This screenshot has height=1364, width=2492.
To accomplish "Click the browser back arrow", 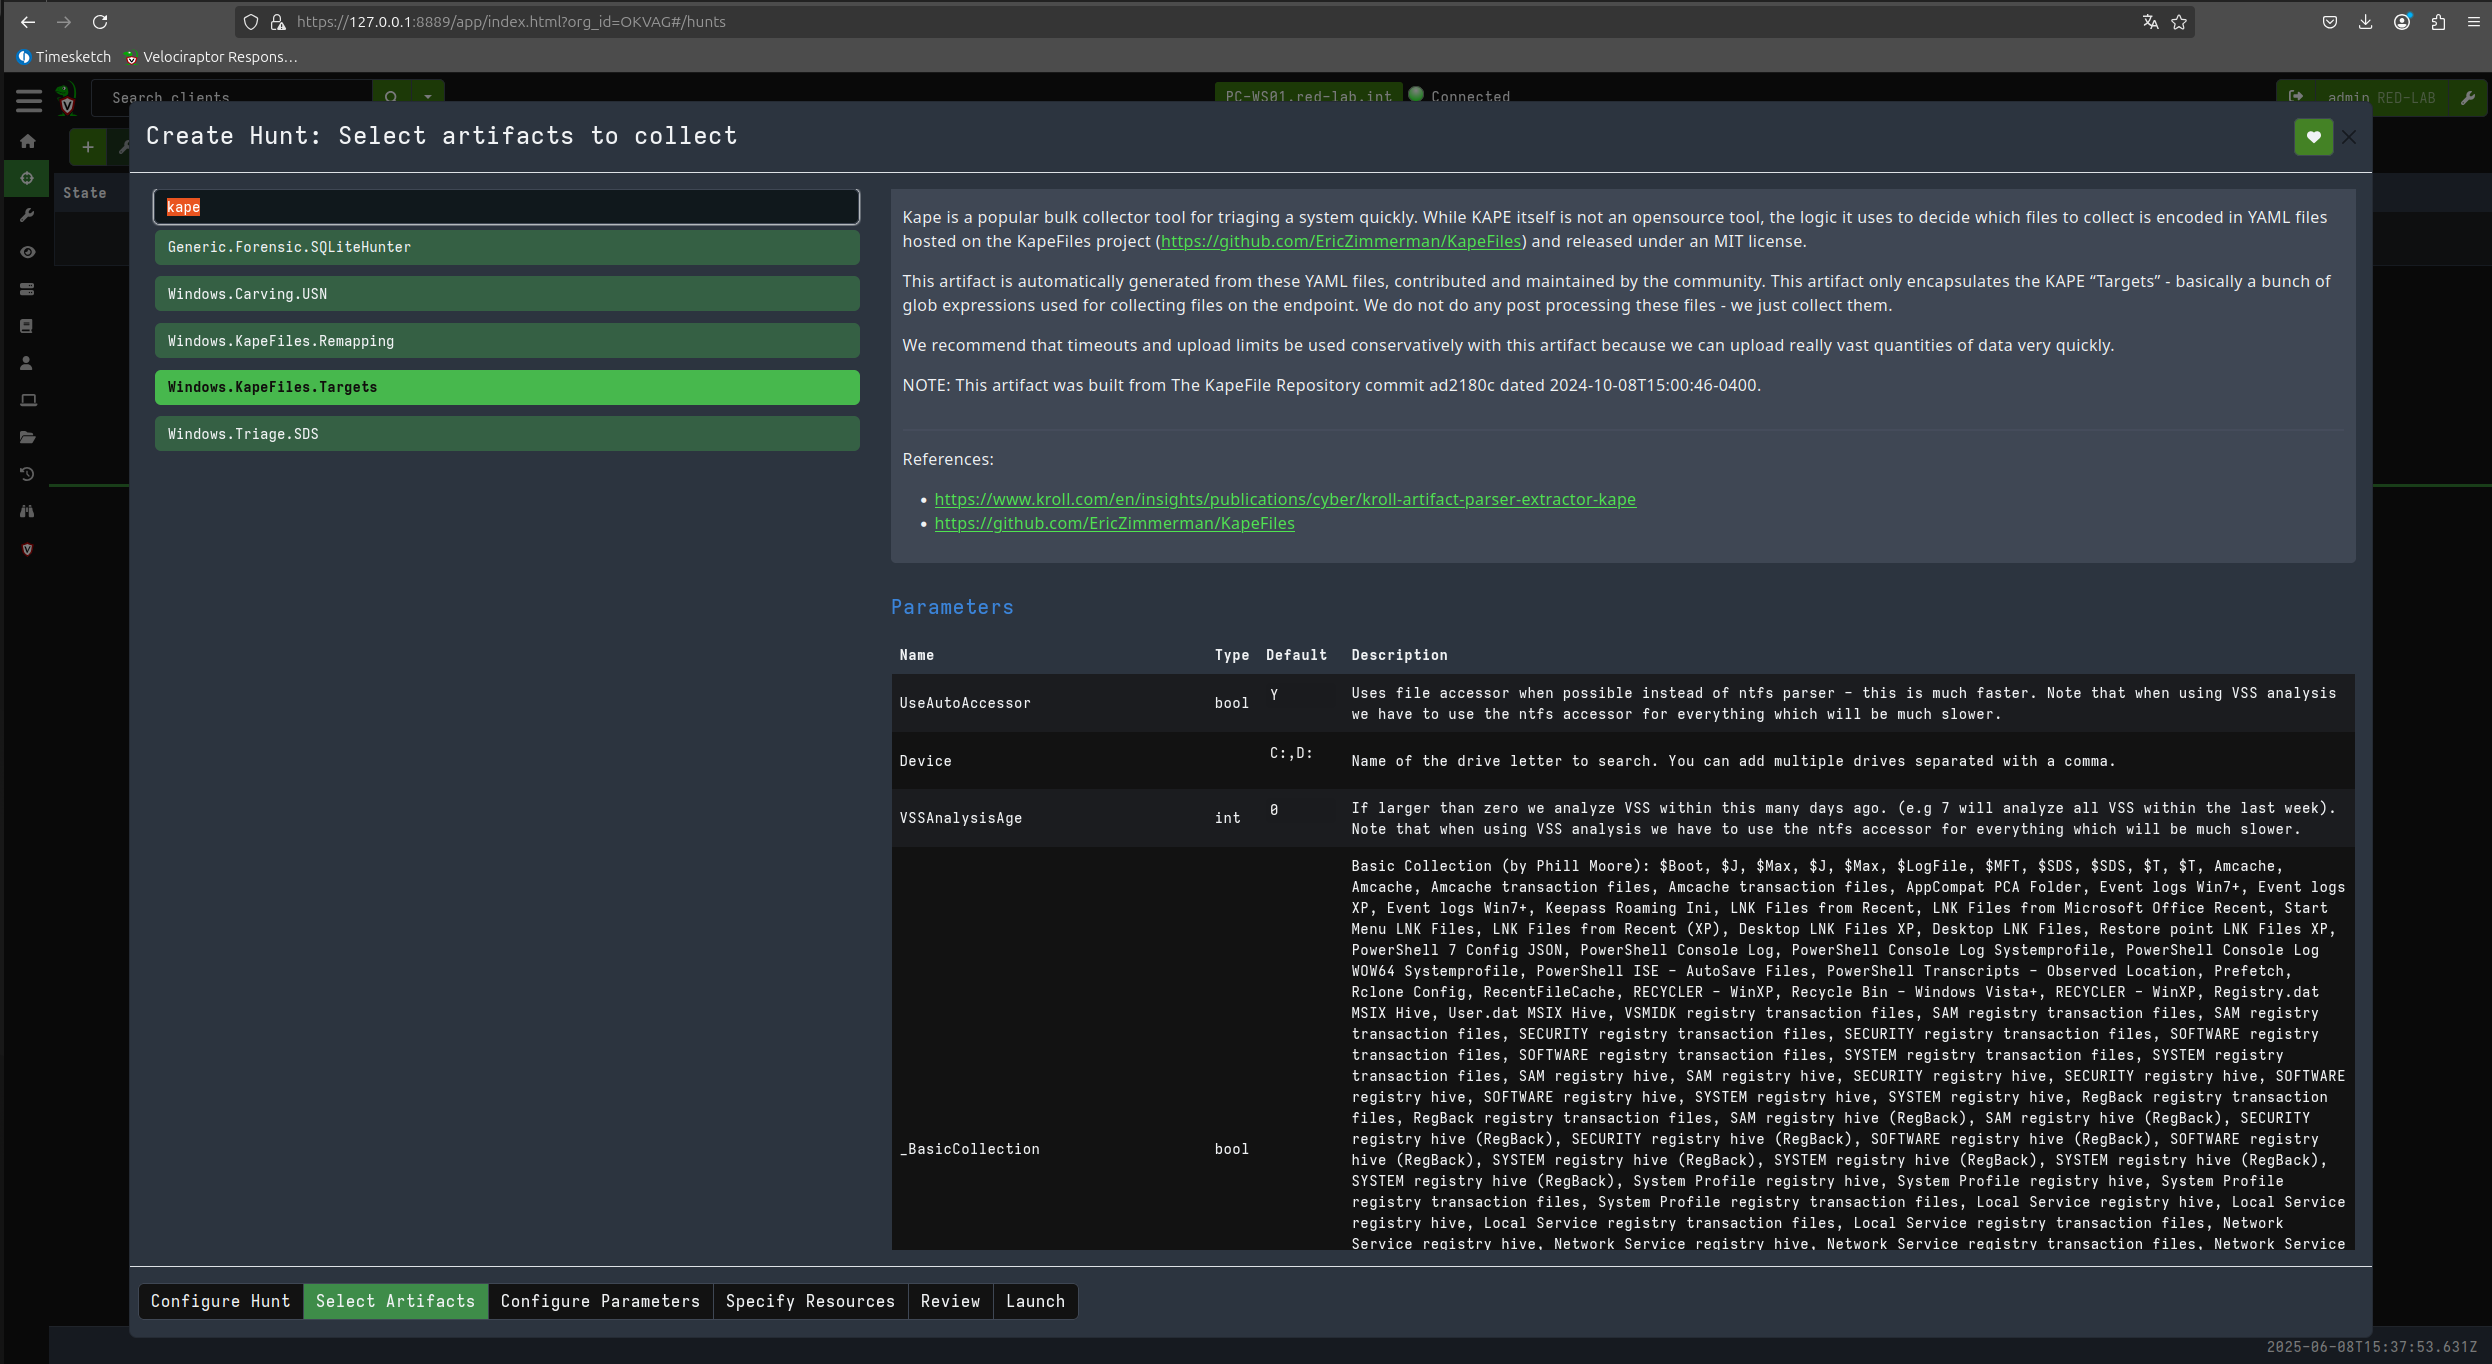I will click(x=28, y=22).
